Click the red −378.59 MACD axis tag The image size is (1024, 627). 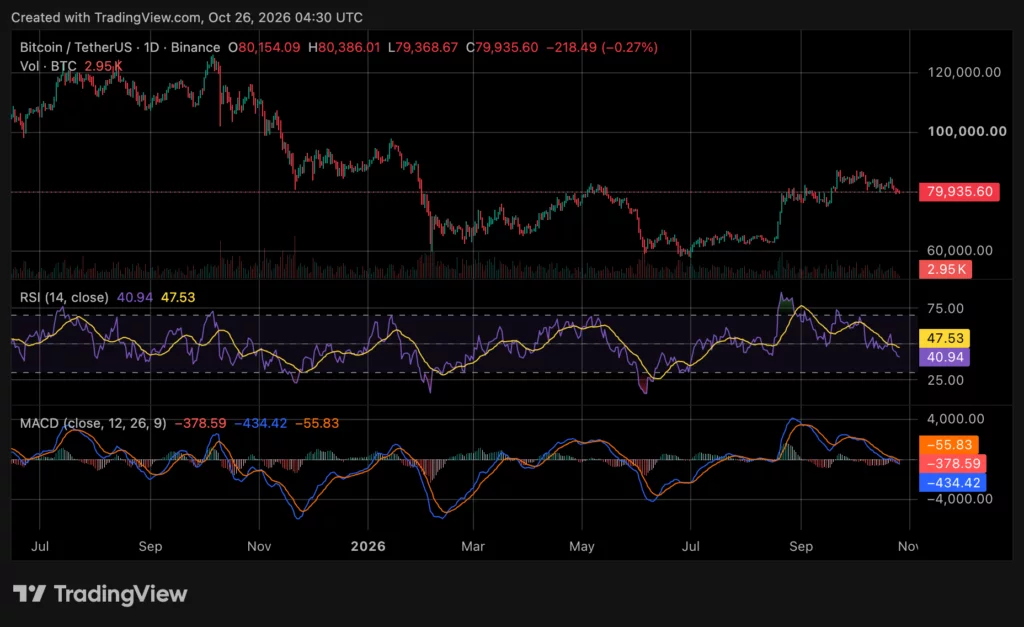tap(953, 464)
